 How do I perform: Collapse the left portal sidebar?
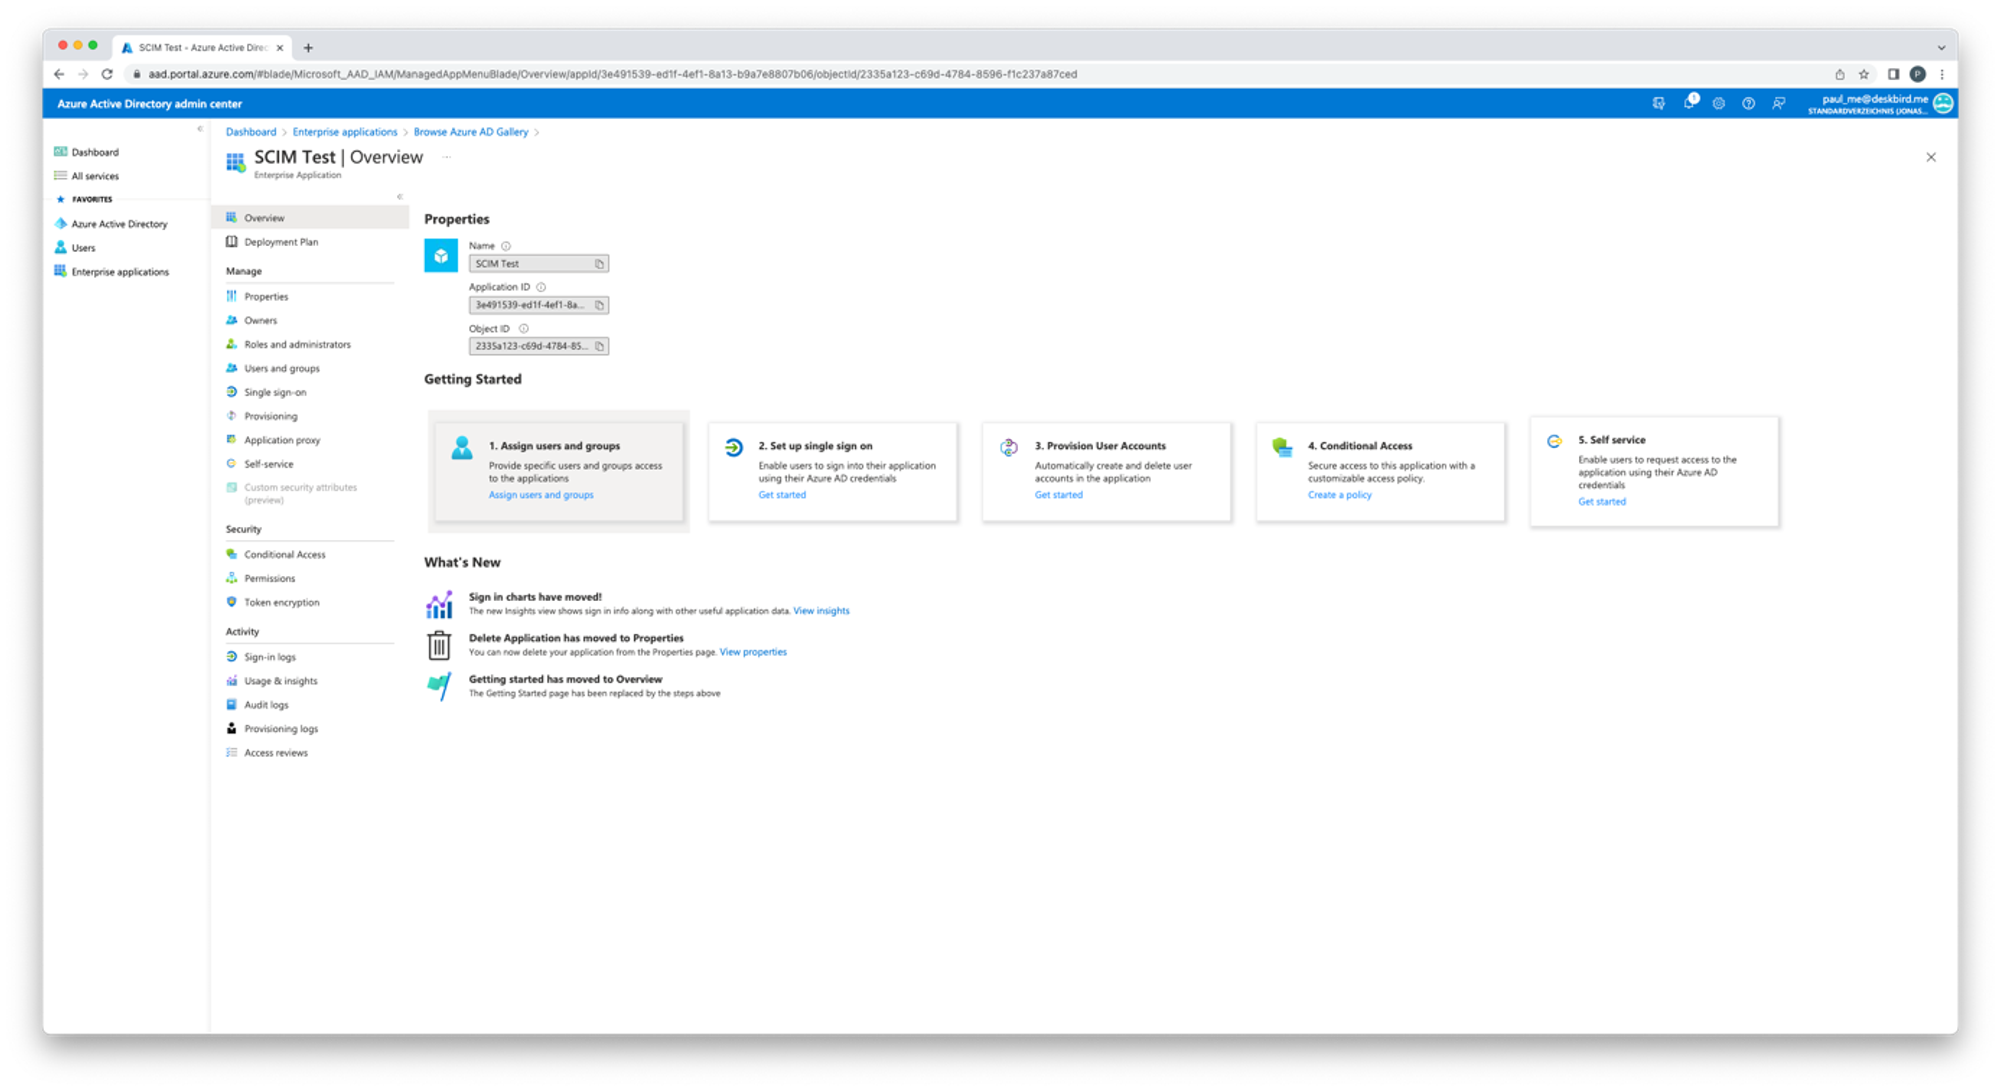click(200, 129)
